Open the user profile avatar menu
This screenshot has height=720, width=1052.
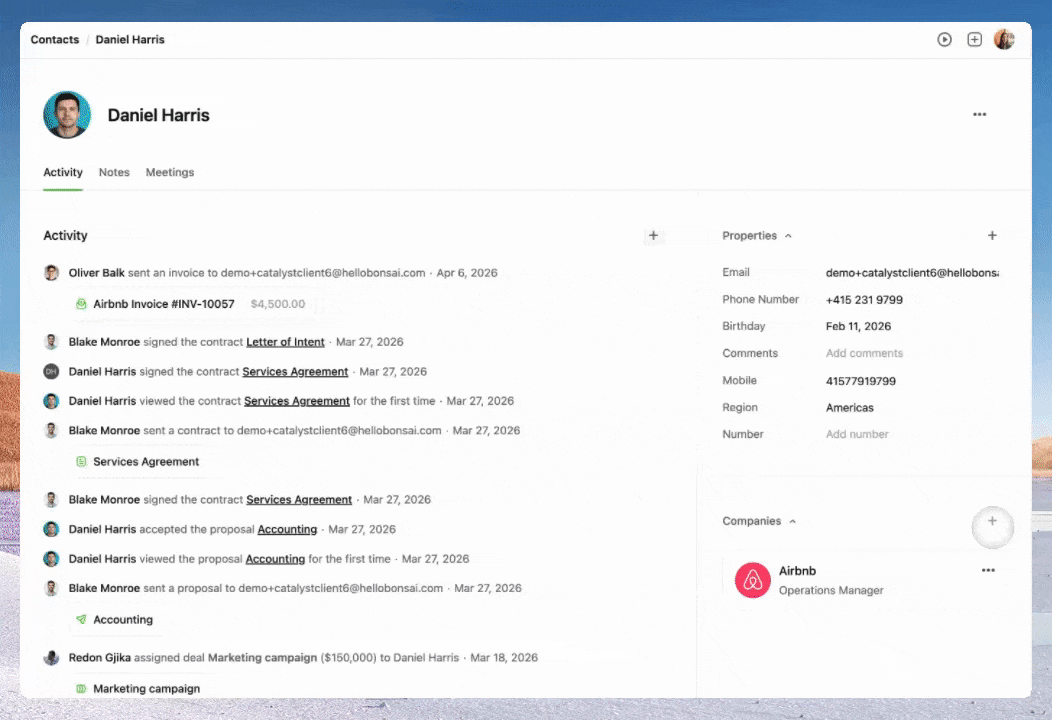click(x=1004, y=40)
